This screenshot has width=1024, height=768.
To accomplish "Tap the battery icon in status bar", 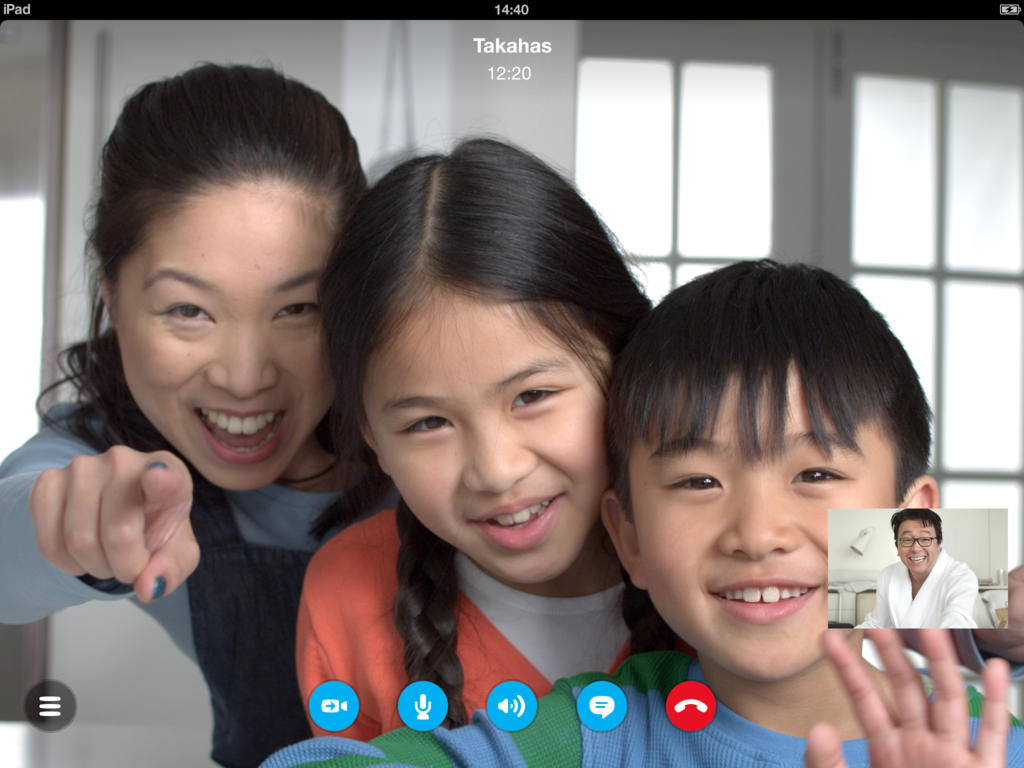I will point(1009,9).
